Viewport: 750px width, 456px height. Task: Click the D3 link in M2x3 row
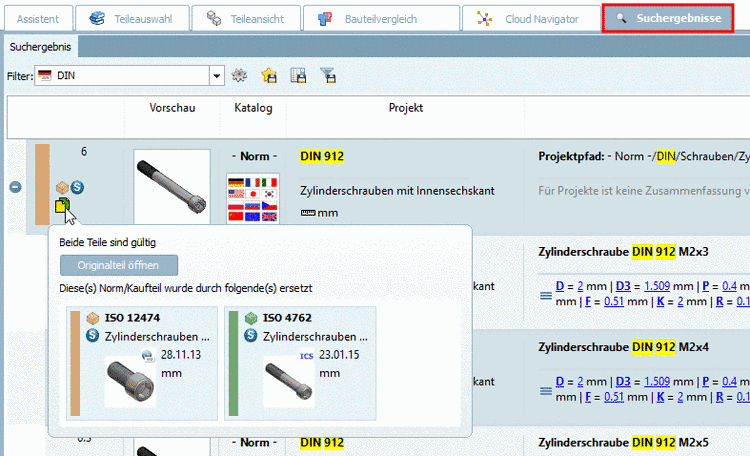pyautogui.click(x=623, y=286)
